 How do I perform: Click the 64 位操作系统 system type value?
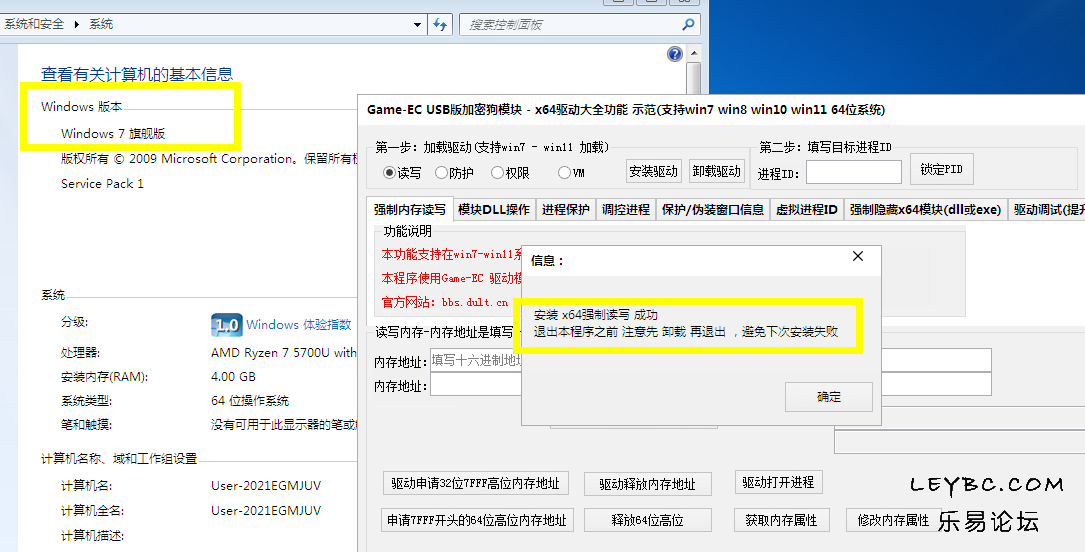(x=250, y=401)
